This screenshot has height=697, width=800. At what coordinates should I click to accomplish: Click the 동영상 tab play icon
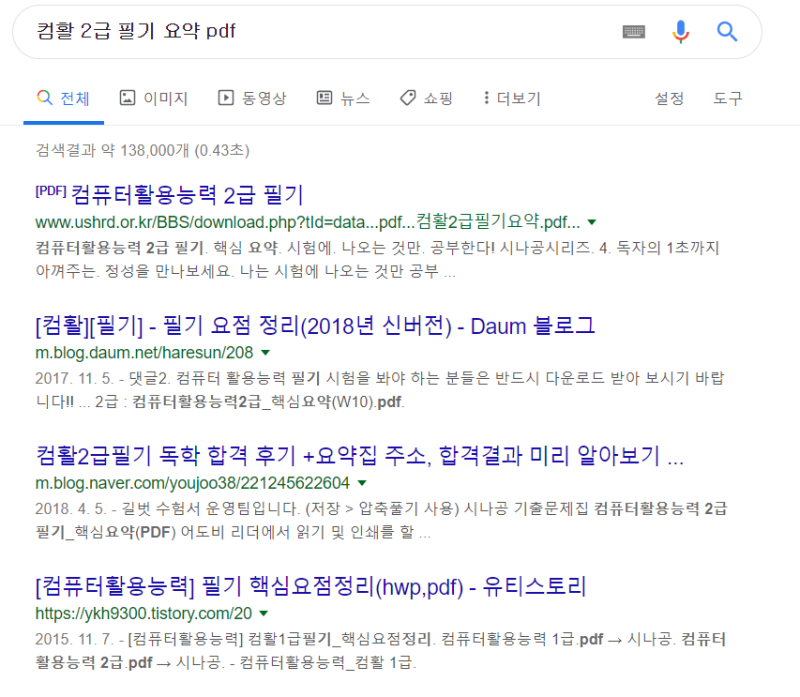[x=226, y=97]
